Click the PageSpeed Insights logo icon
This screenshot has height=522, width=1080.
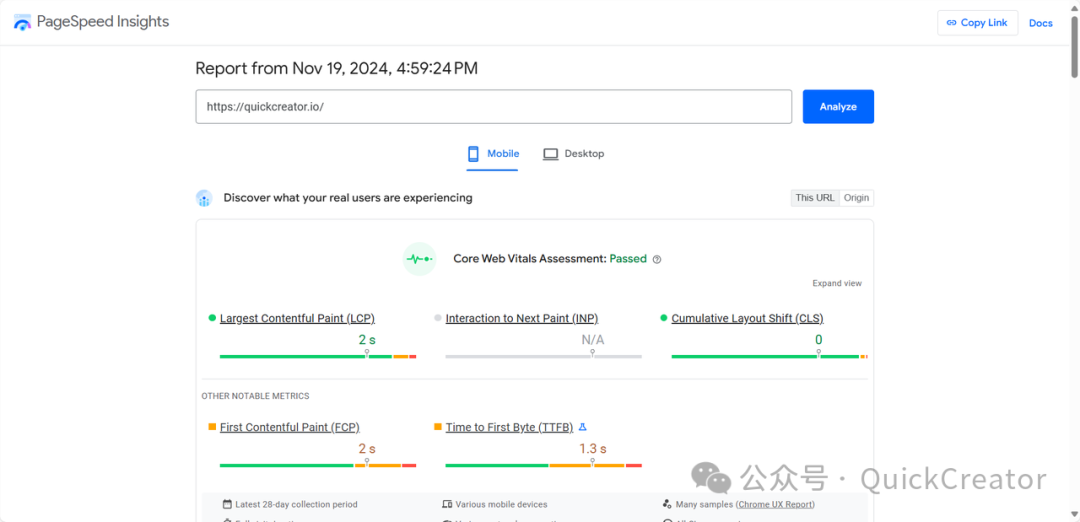(x=22, y=22)
